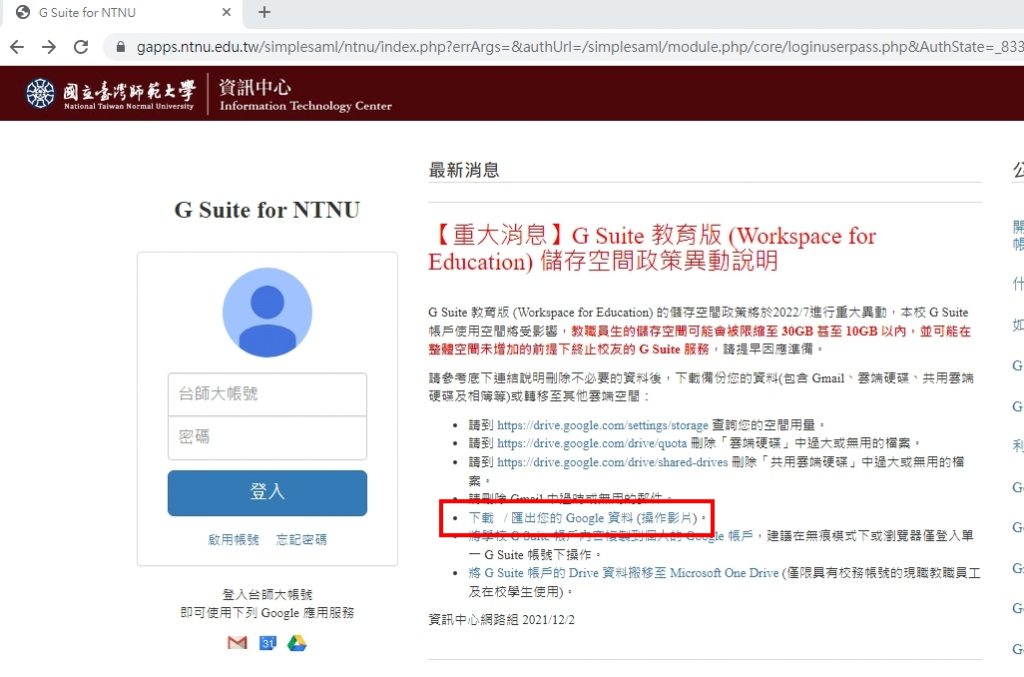Click the blue user avatar icon
Viewport: 1024px width, 677px height.
point(267,313)
